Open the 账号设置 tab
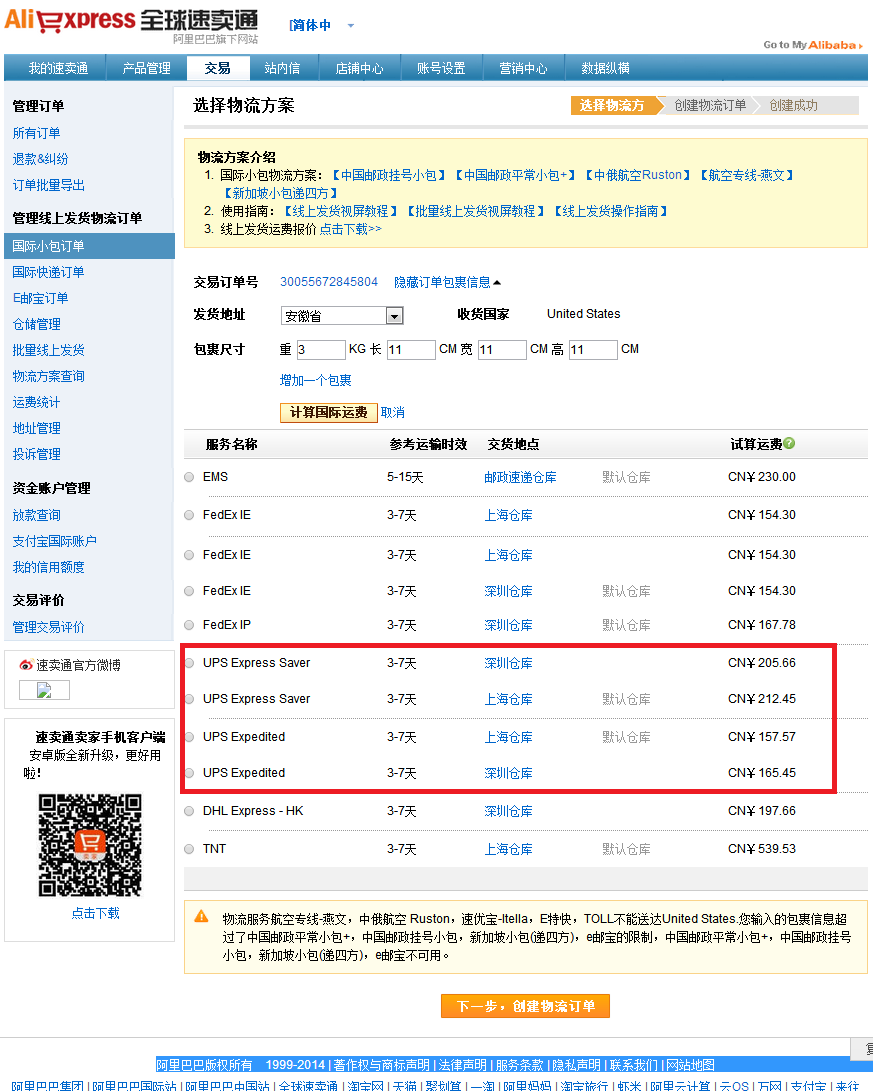 (x=441, y=68)
